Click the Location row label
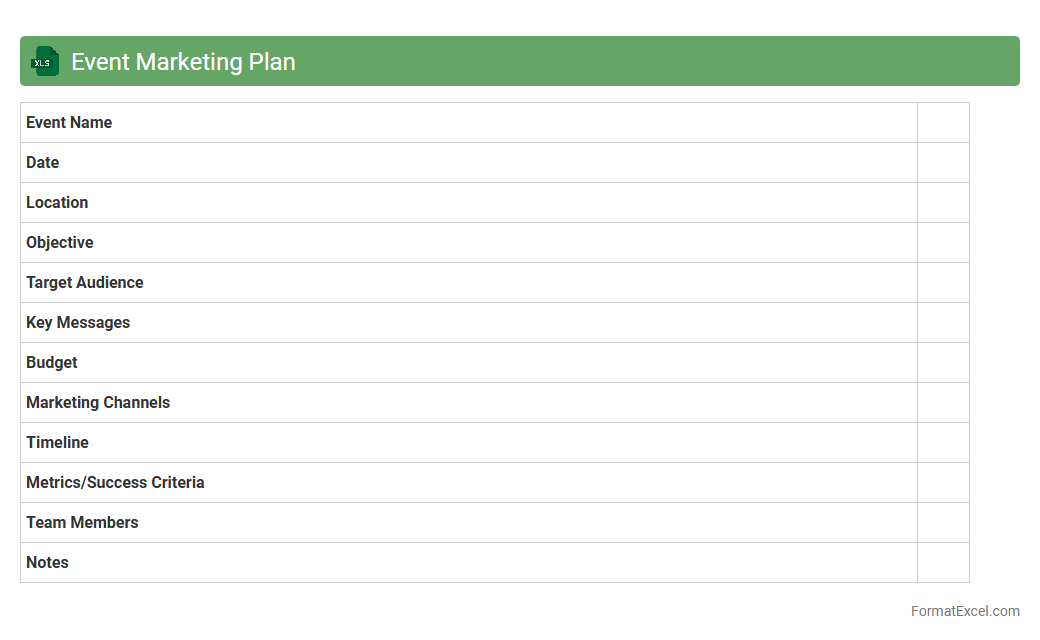The image size is (1040, 640). click(57, 203)
